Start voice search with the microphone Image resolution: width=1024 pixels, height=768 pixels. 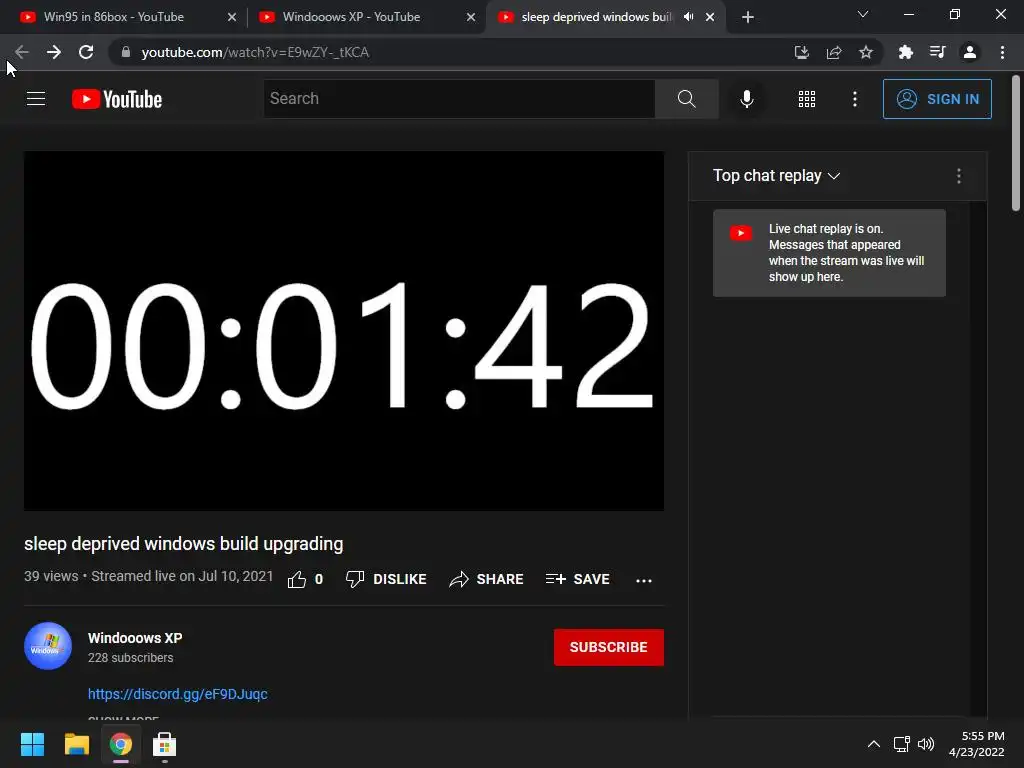pyautogui.click(x=746, y=99)
